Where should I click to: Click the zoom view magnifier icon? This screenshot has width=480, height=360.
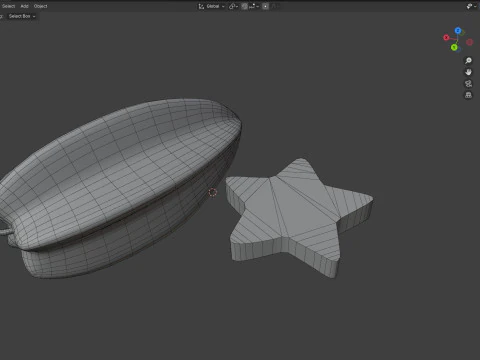[468, 60]
